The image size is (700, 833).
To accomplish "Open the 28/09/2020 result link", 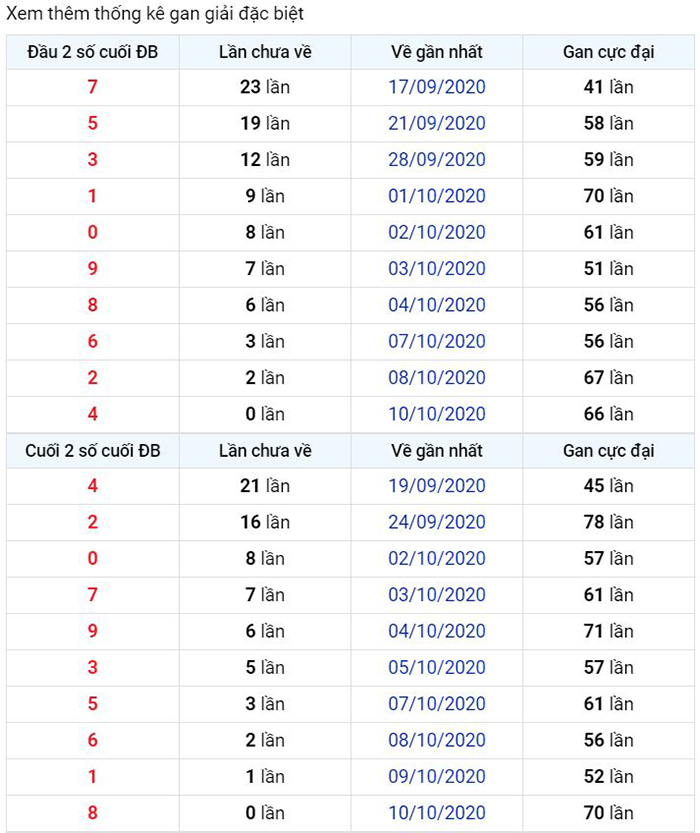I will coord(437,159).
